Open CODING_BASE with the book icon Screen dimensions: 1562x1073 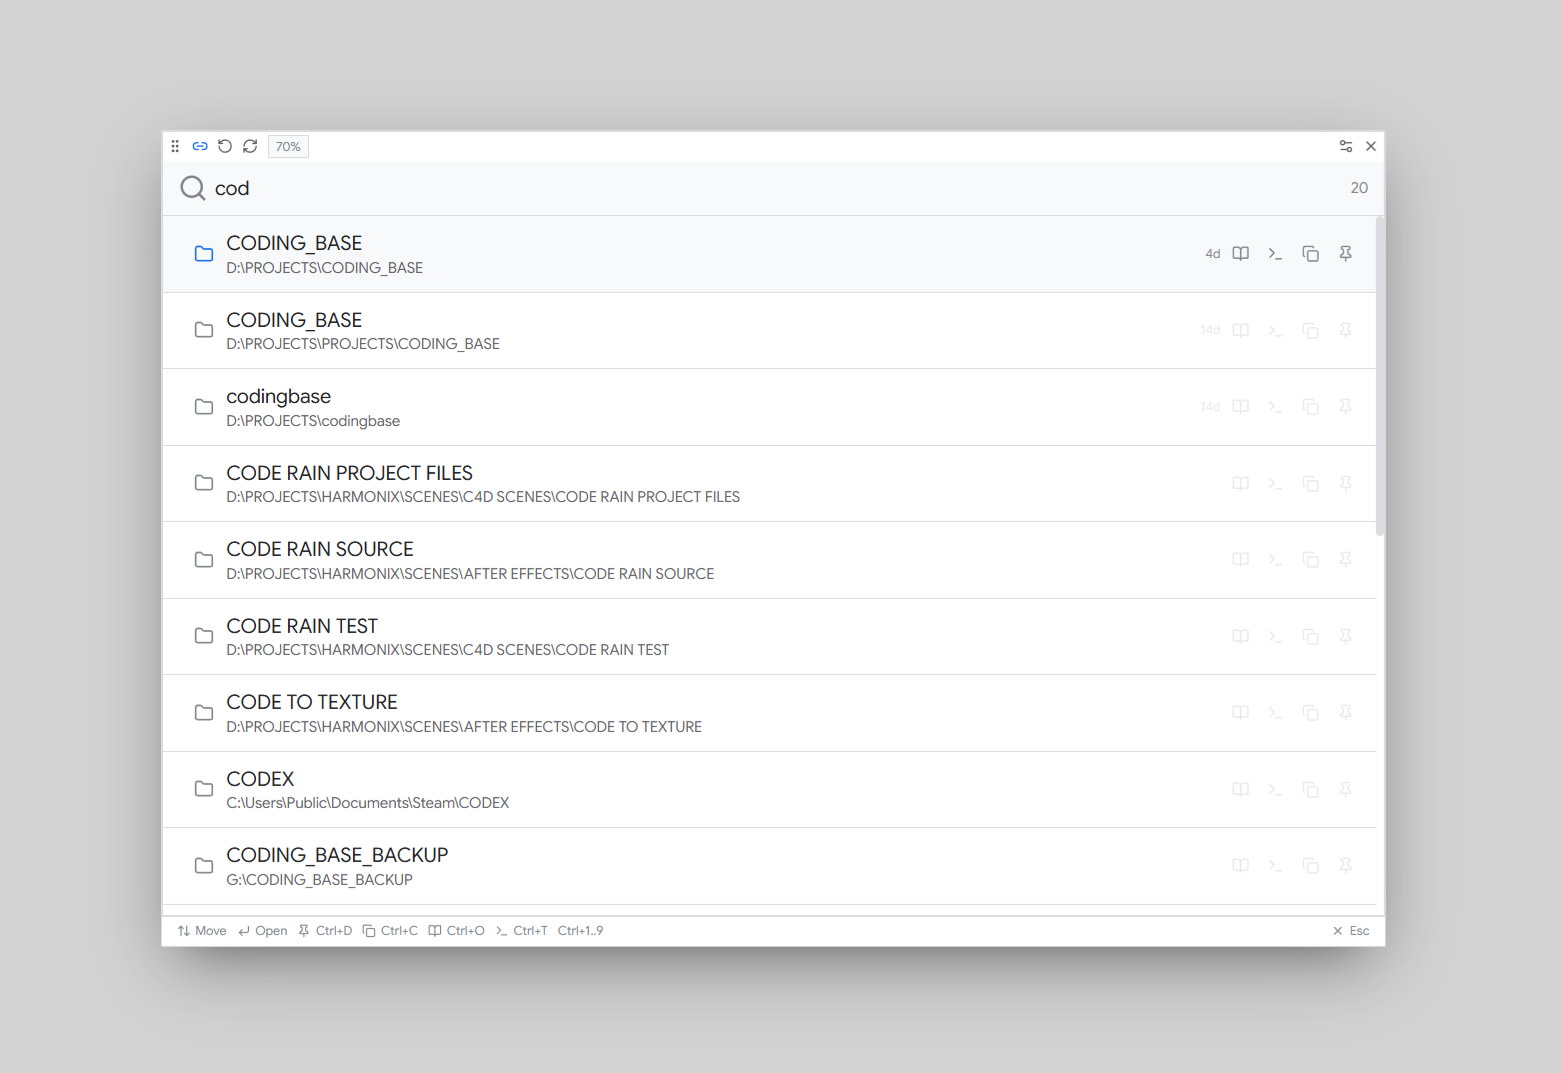coord(1240,253)
